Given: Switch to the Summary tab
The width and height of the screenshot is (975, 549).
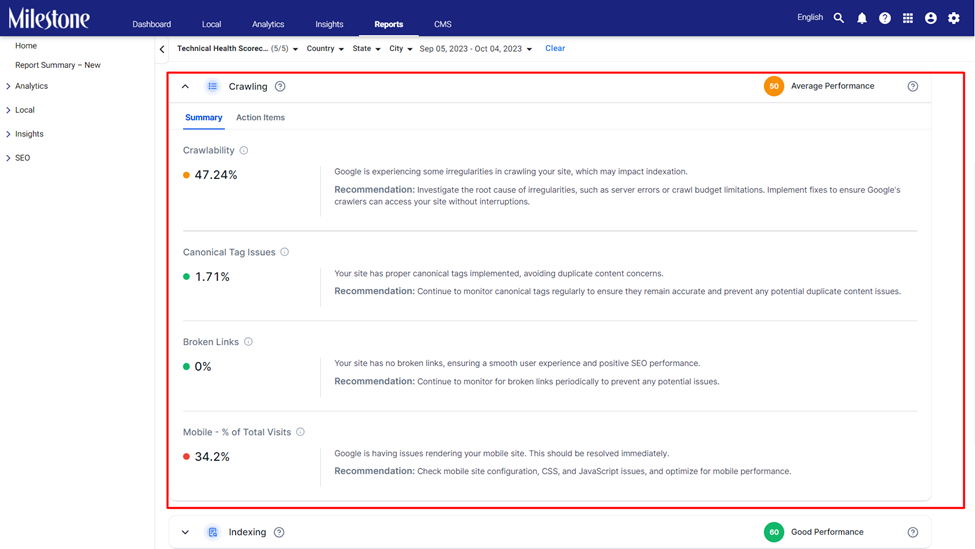Looking at the screenshot, I should point(203,118).
